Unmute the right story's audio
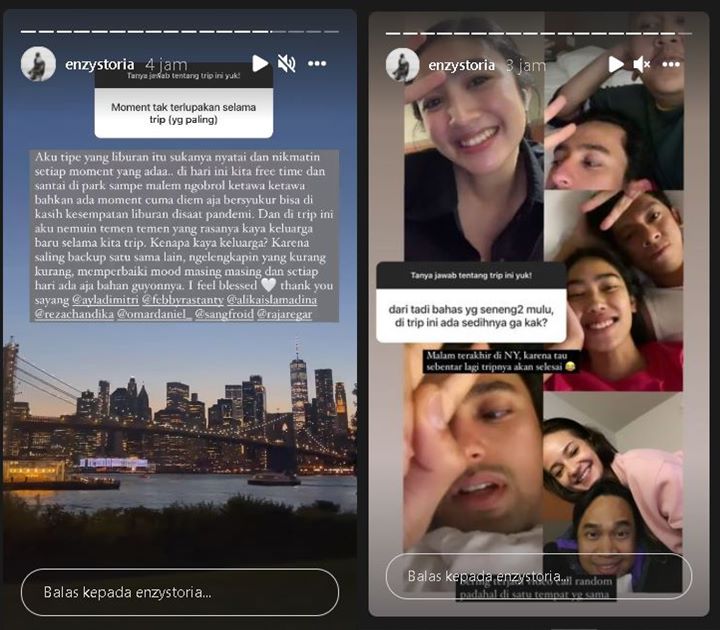 (641, 65)
